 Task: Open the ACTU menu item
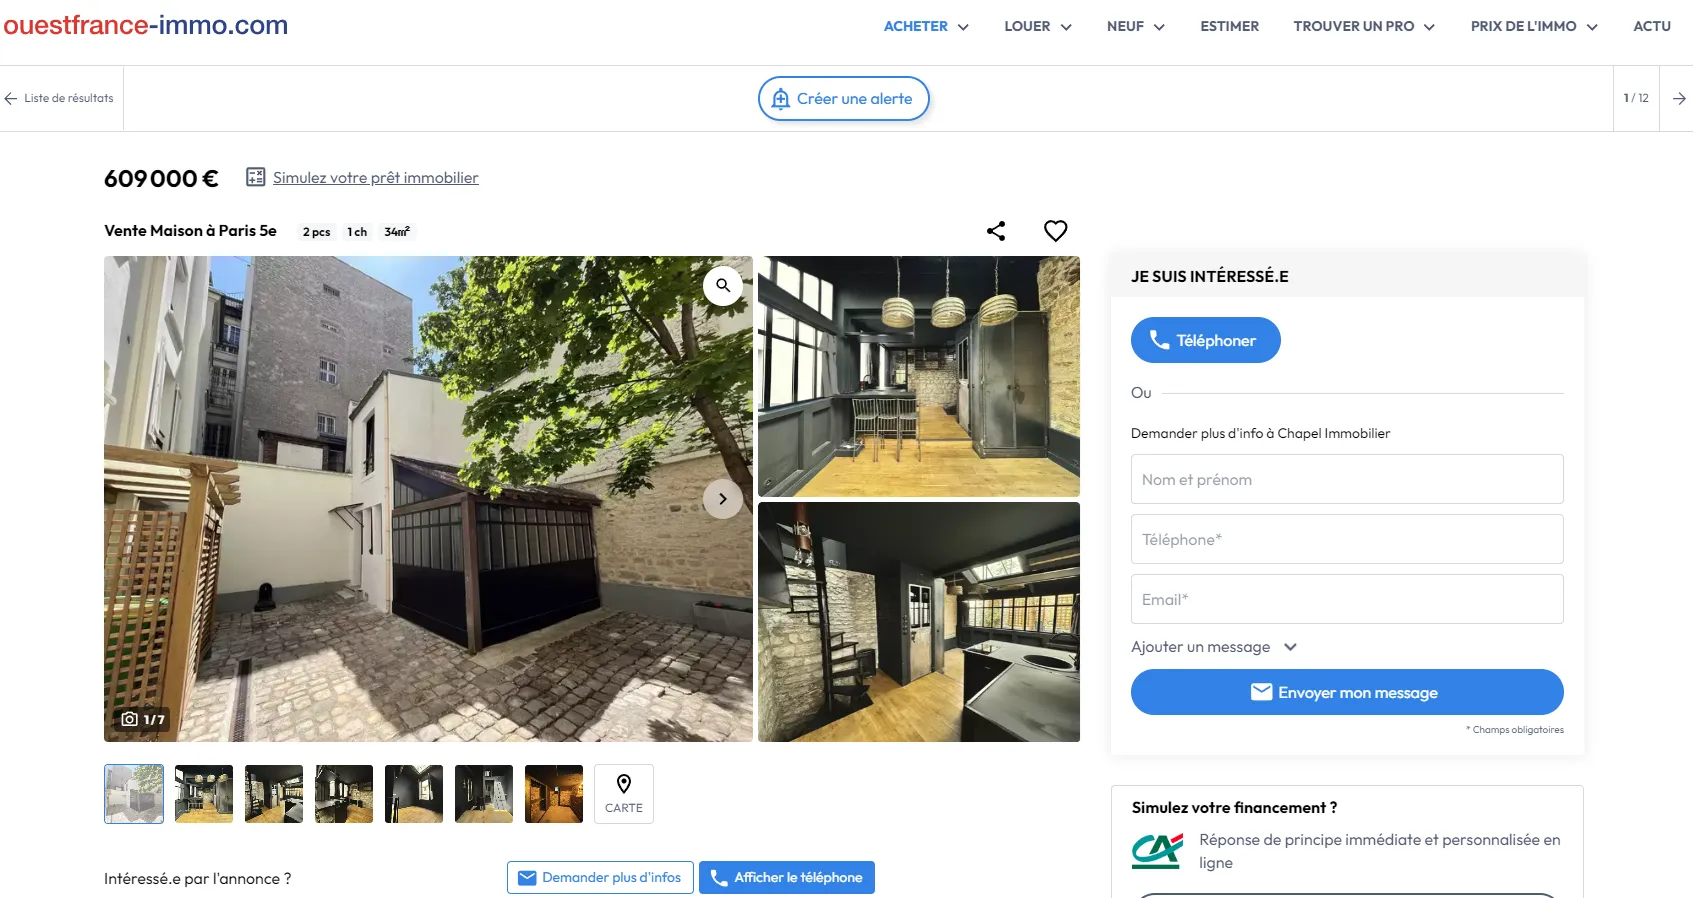tap(1652, 27)
